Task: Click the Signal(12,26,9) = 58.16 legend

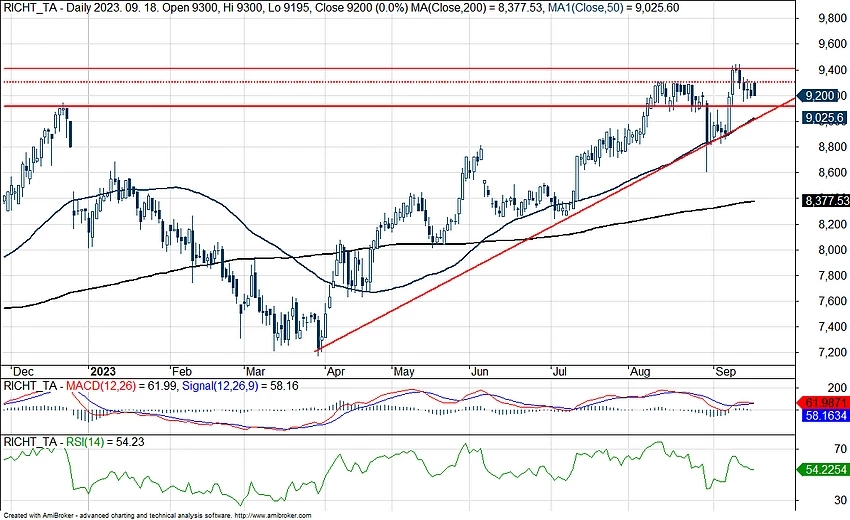Action: point(241,386)
